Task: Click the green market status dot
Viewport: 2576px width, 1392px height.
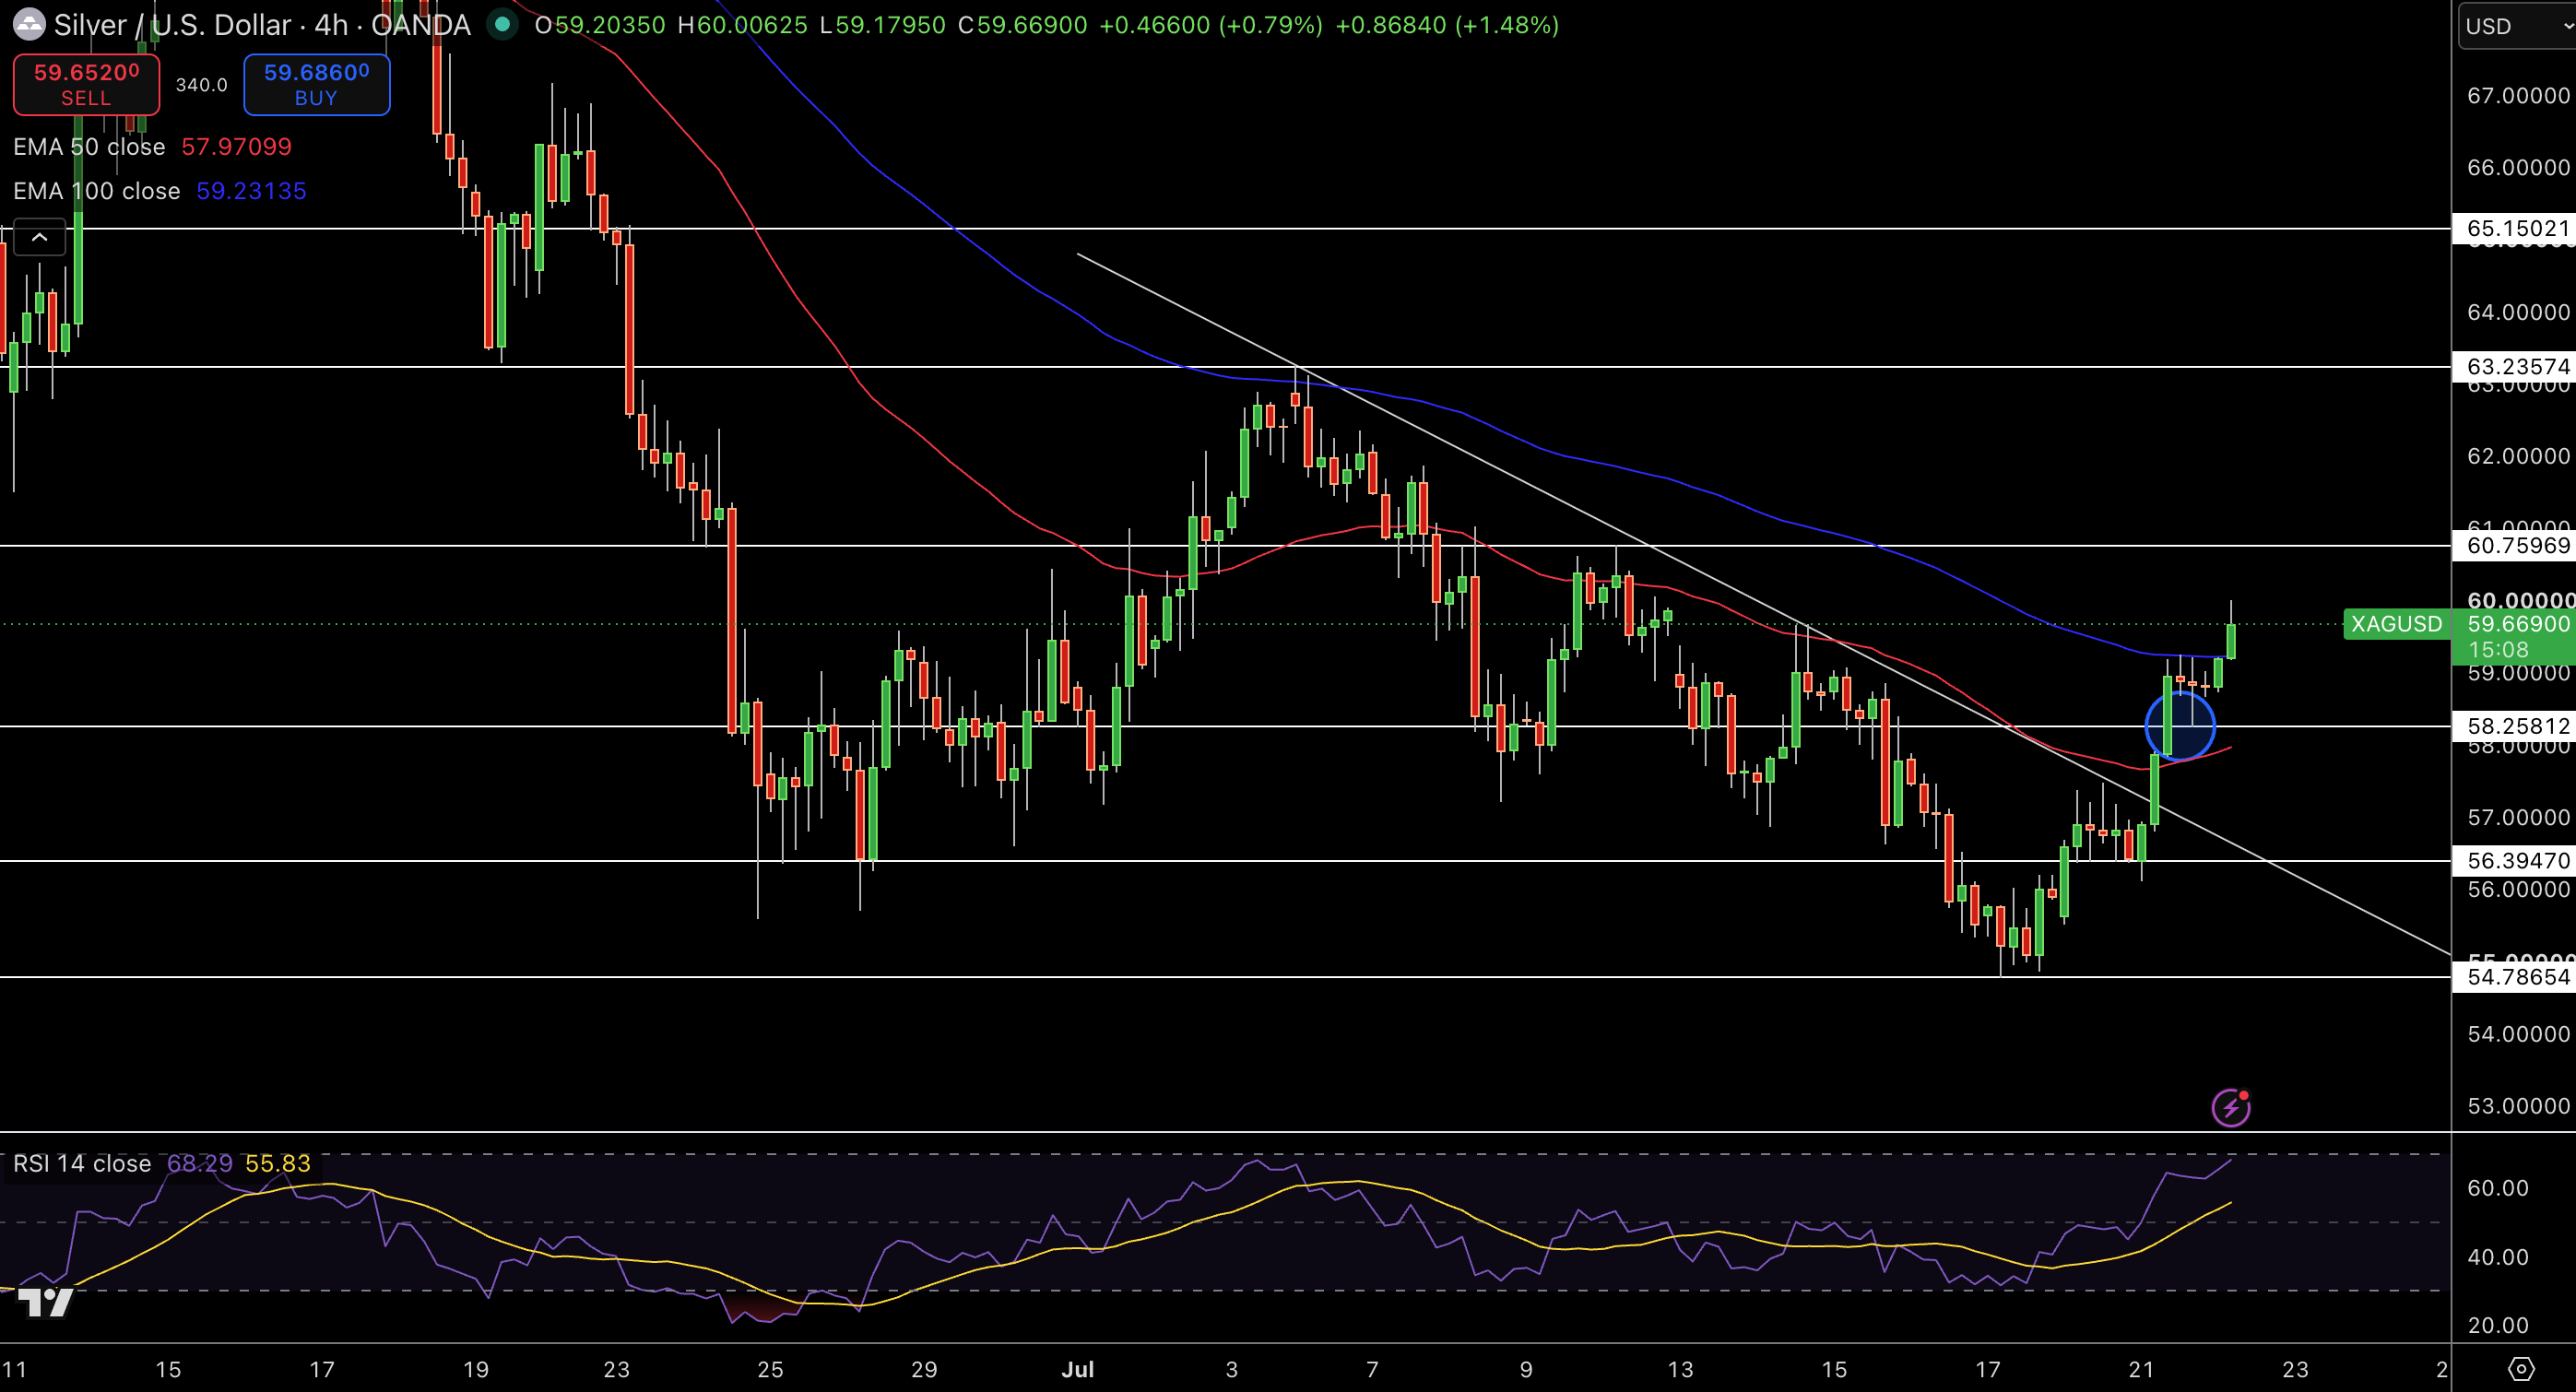Action: [503, 25]
